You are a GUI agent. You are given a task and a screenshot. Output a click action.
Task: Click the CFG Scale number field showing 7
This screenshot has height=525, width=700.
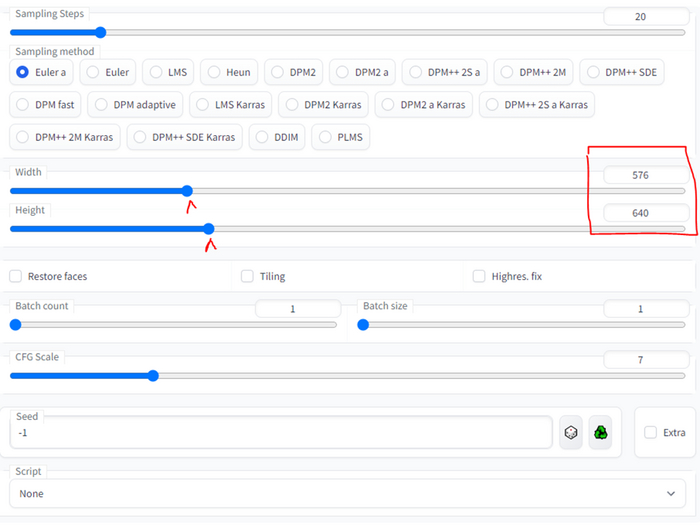click(x=646, y=359)
